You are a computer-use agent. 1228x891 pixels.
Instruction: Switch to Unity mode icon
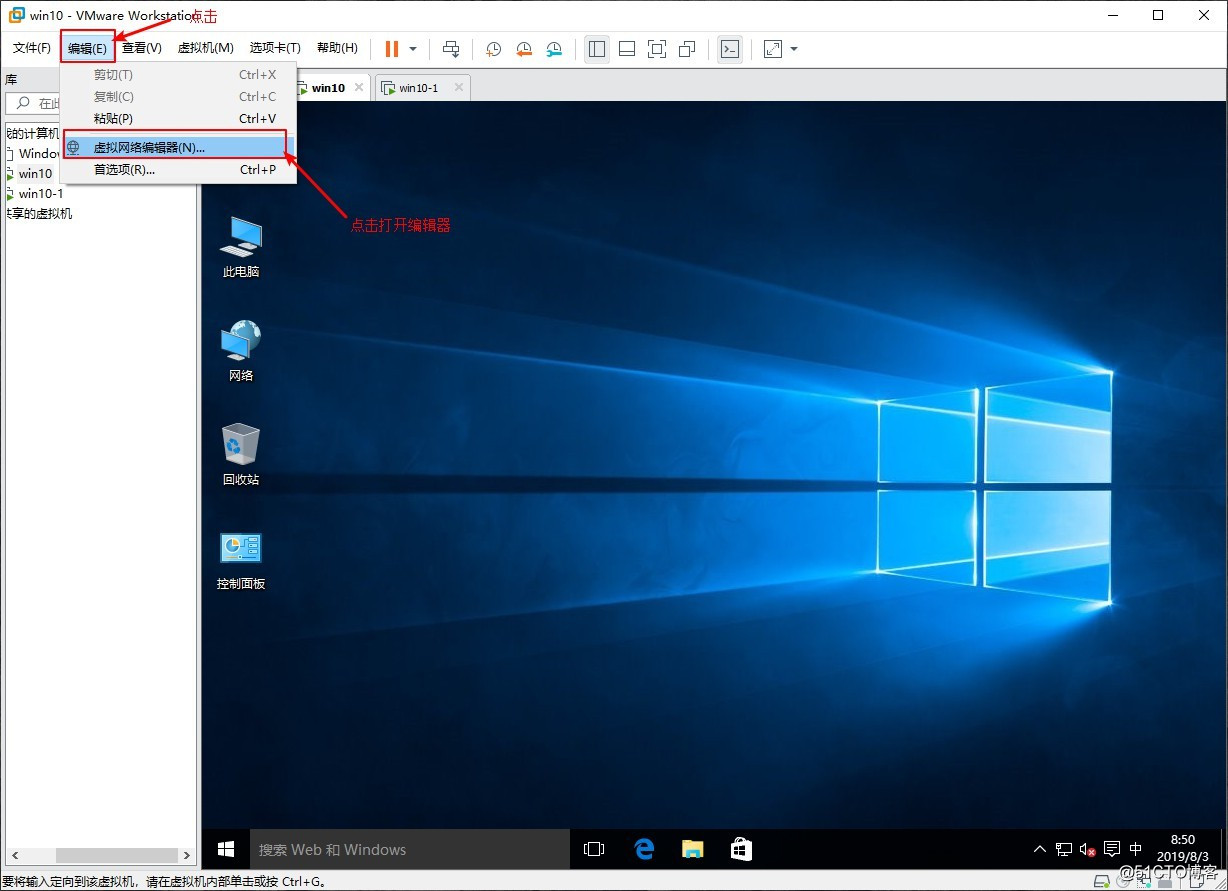(687, 48)
